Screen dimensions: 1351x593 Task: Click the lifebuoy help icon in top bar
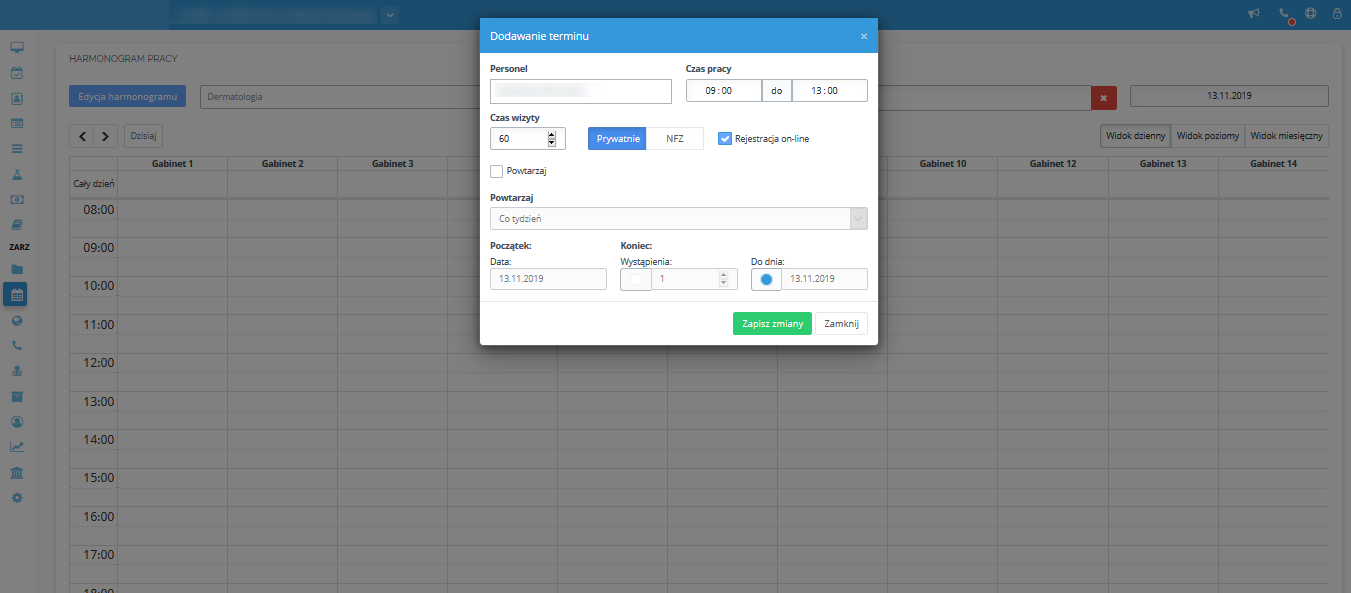tap(1310, 14)
